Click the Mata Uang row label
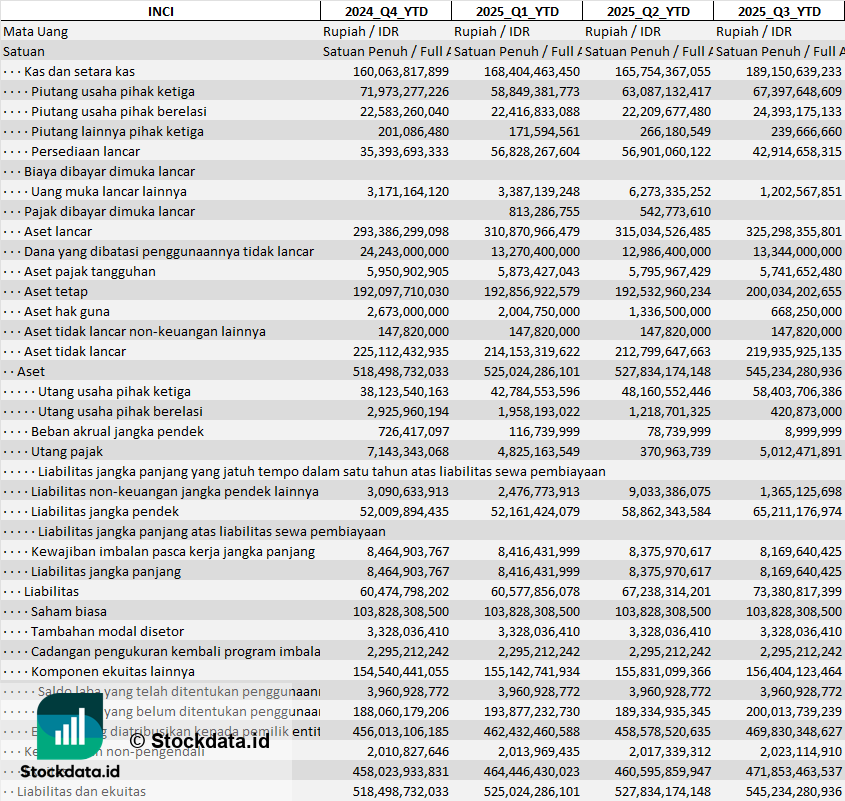The height and width of the screenshot is (801, 845). point(36,31)
